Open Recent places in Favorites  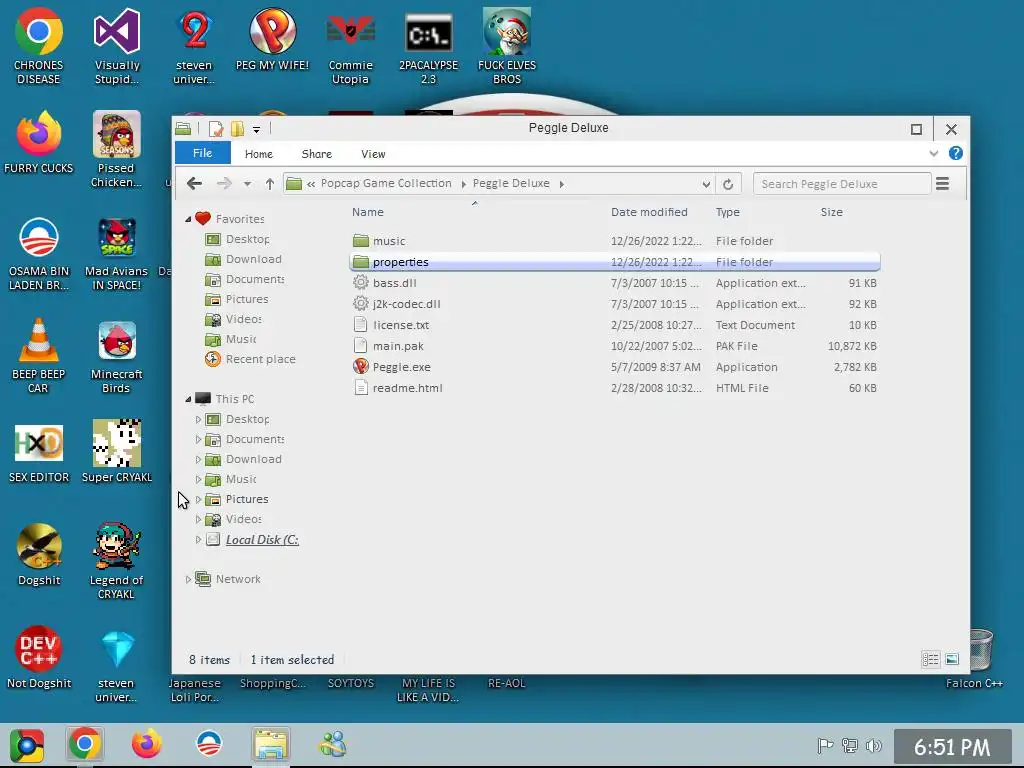pos(250,359)
